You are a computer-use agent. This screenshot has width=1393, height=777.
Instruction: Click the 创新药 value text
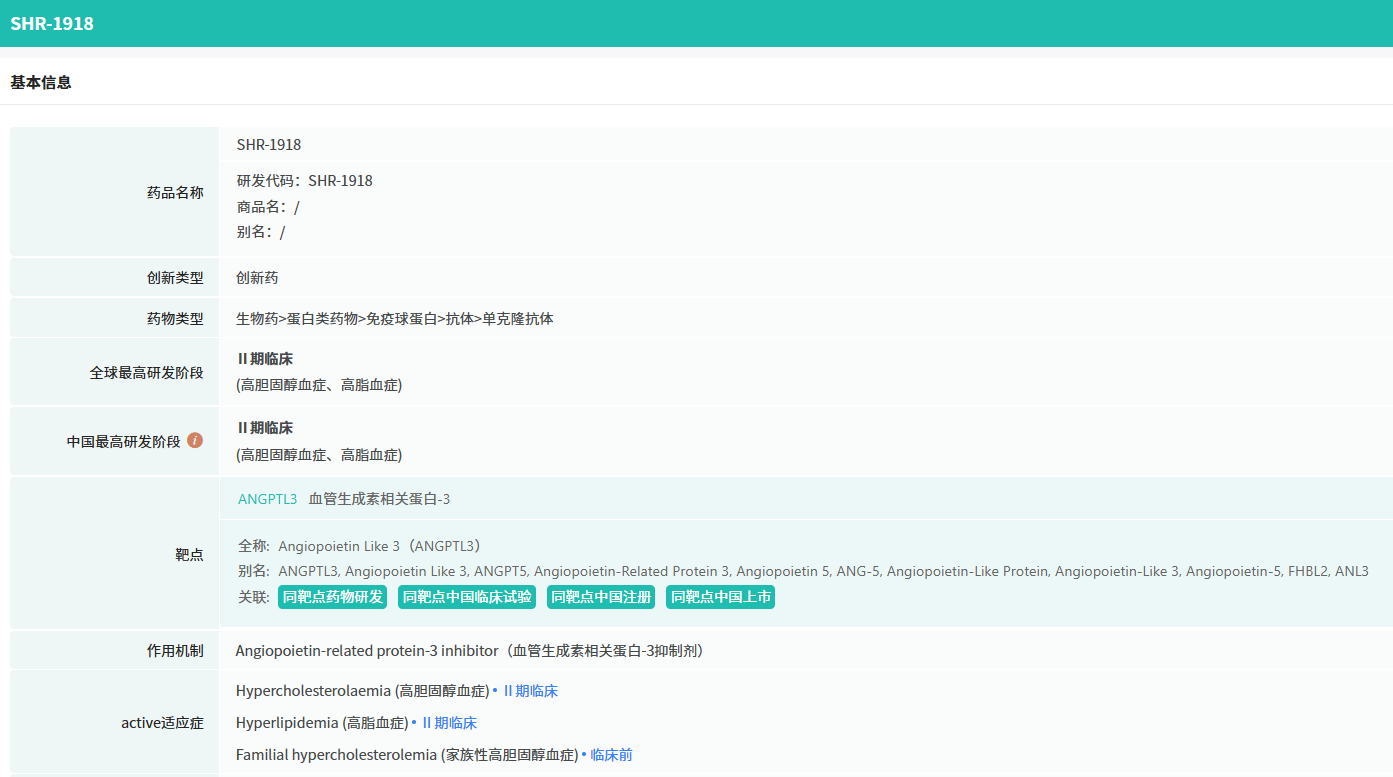click(257, 278)
